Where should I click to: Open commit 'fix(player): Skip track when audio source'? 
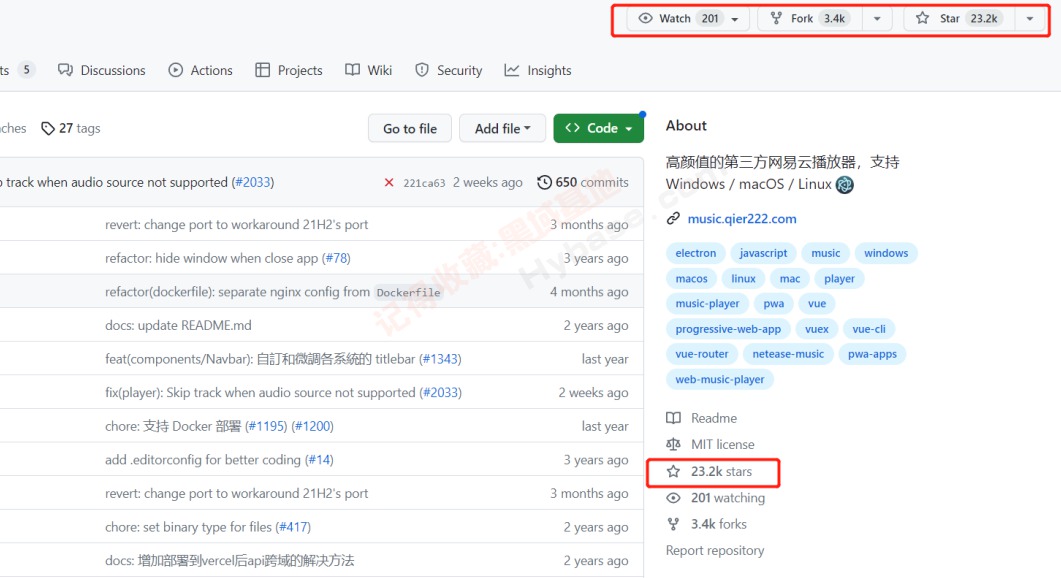click(x=260, y=393)
